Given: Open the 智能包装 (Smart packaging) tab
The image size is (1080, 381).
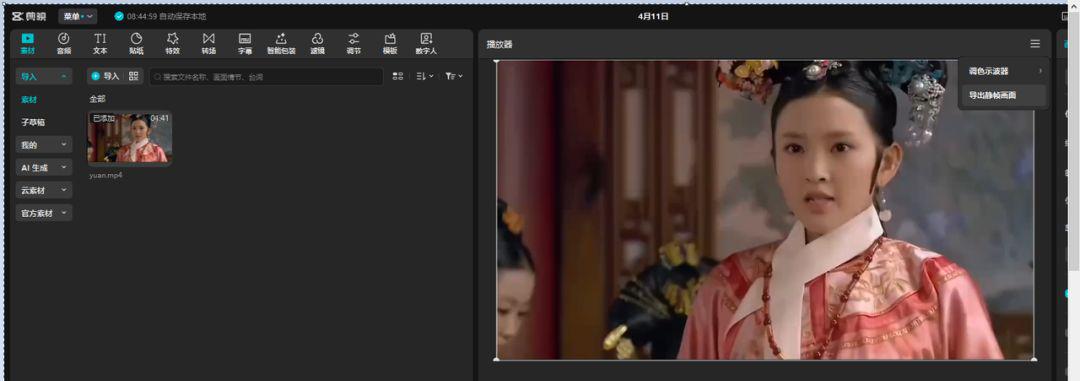Looking at the screenshot, I should pos(281,43).
